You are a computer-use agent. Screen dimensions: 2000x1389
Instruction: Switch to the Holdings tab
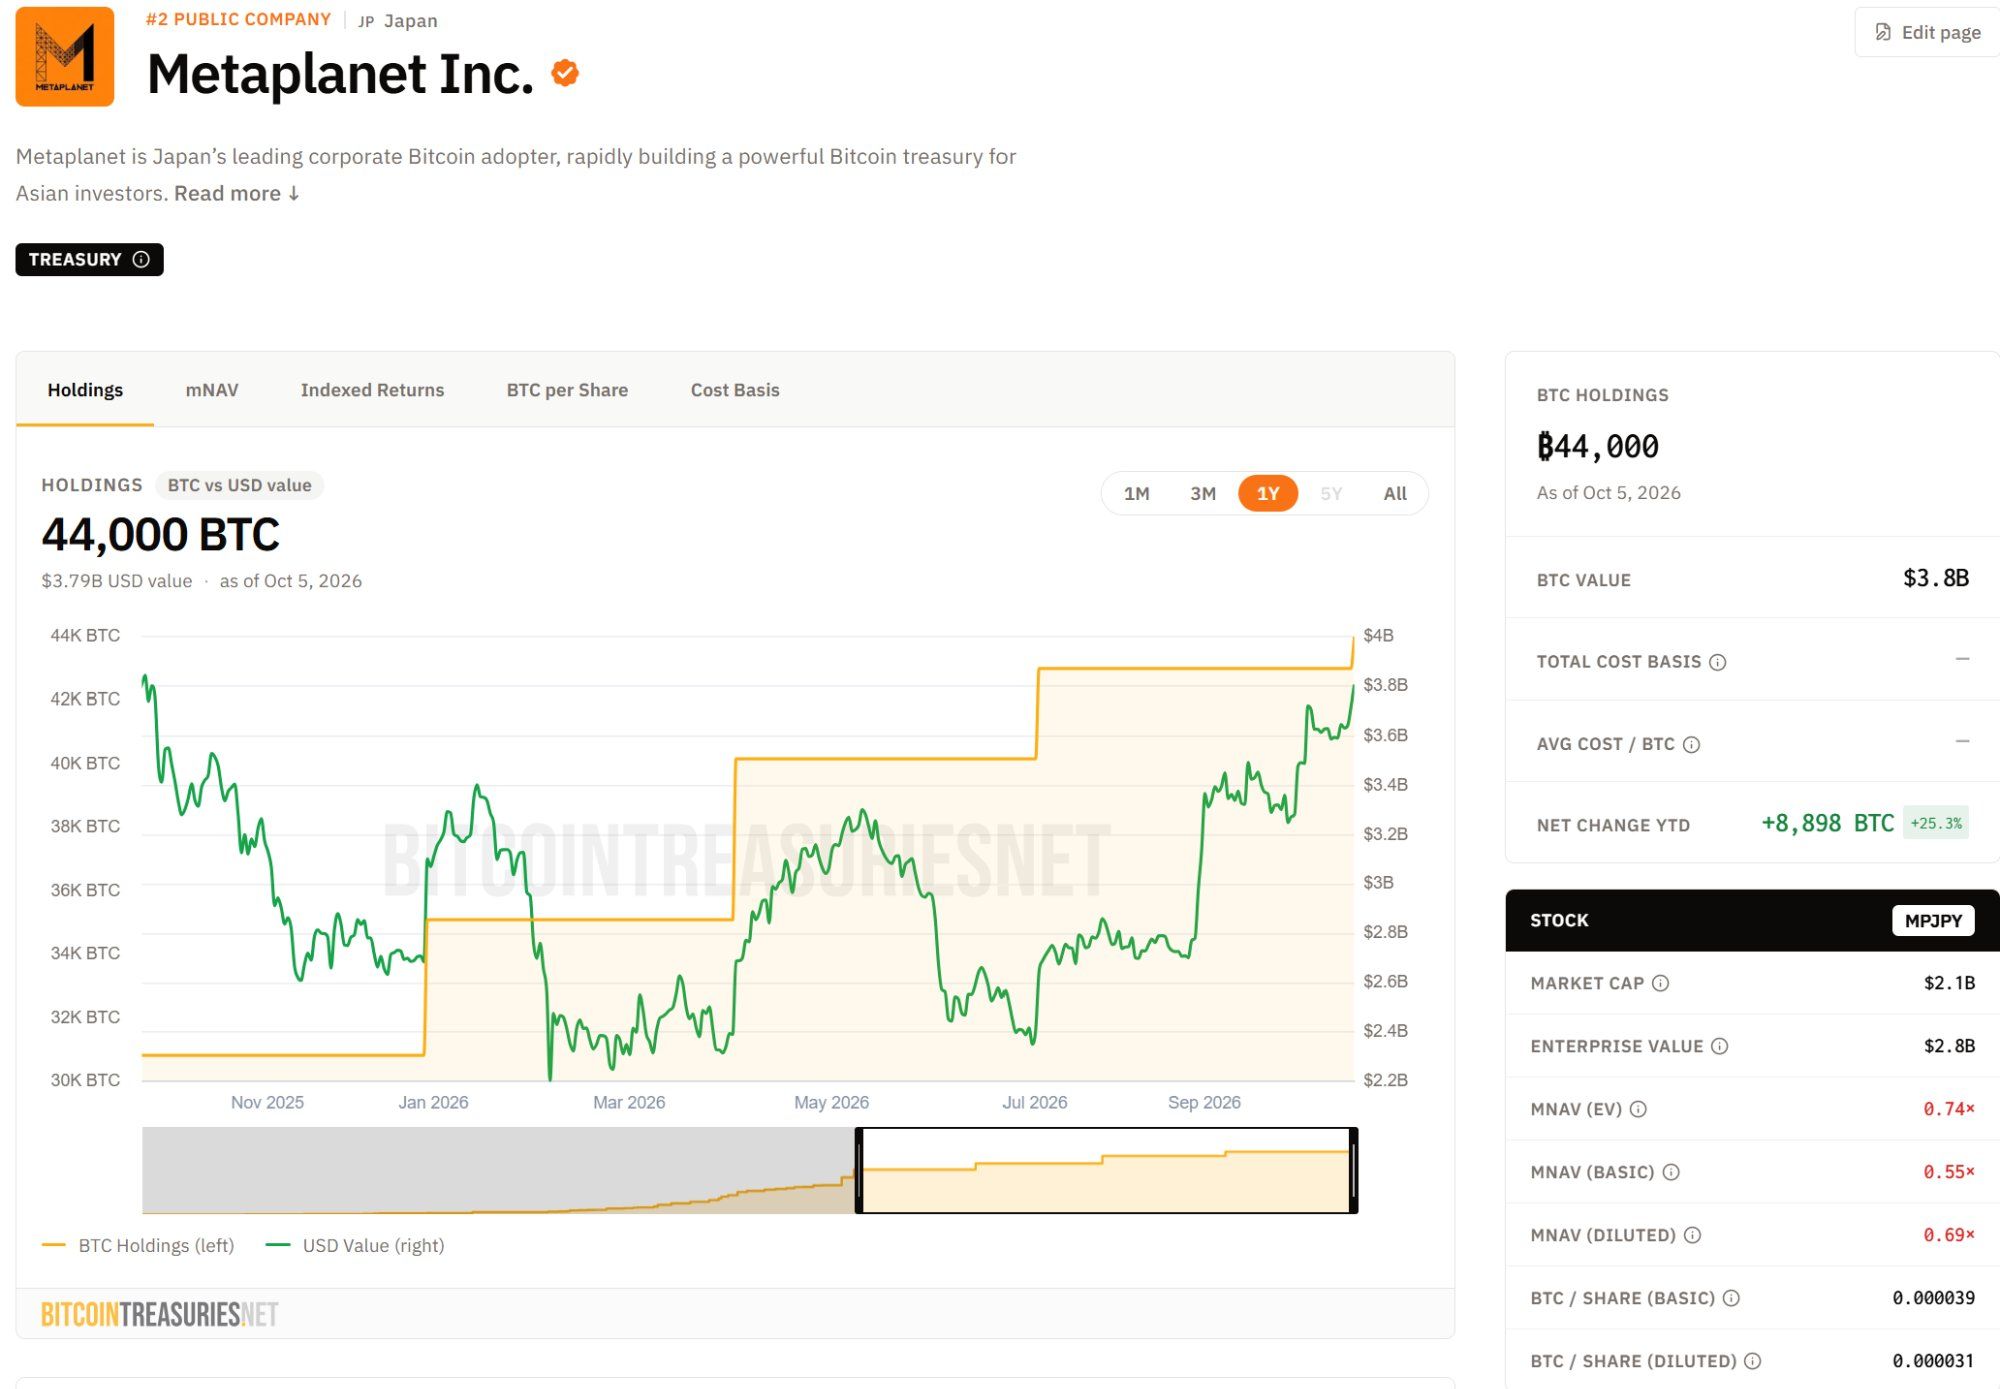pos(85,390)
